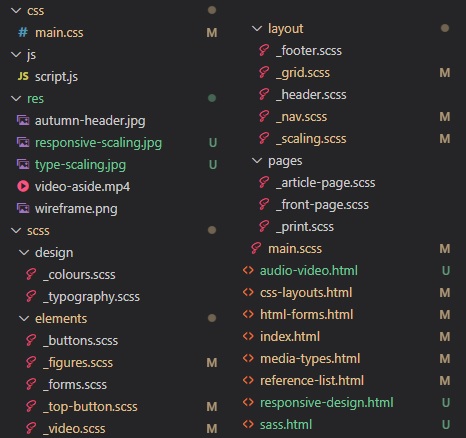Click the Sass icon beside _nav.scss
The height and width of the screenshot is (438, 466).
point(264,117)
